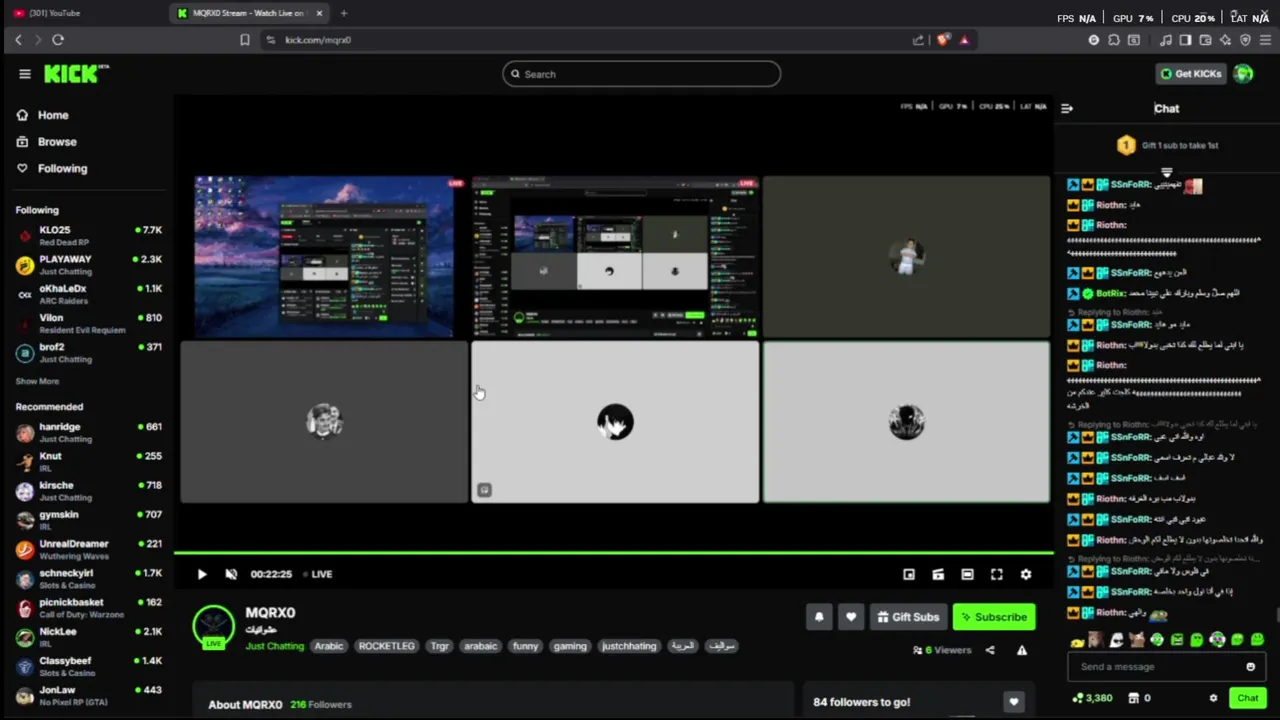Bookmark this page via address bar icon
1280x720 pixels.
point(245,40)
